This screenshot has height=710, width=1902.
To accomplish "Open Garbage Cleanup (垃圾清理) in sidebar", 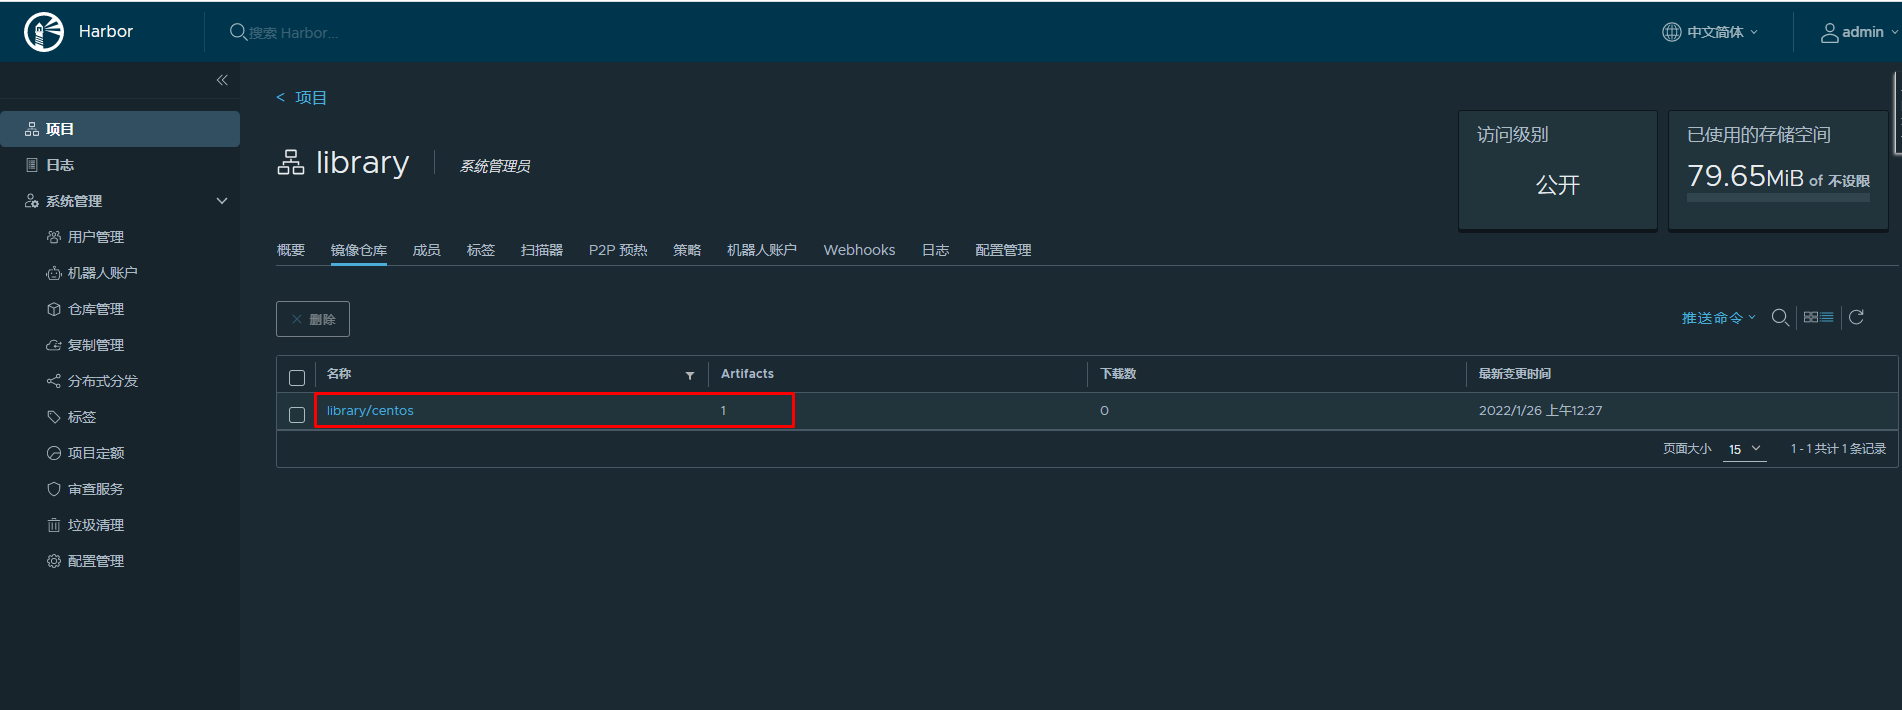I will tap(95, 525).
